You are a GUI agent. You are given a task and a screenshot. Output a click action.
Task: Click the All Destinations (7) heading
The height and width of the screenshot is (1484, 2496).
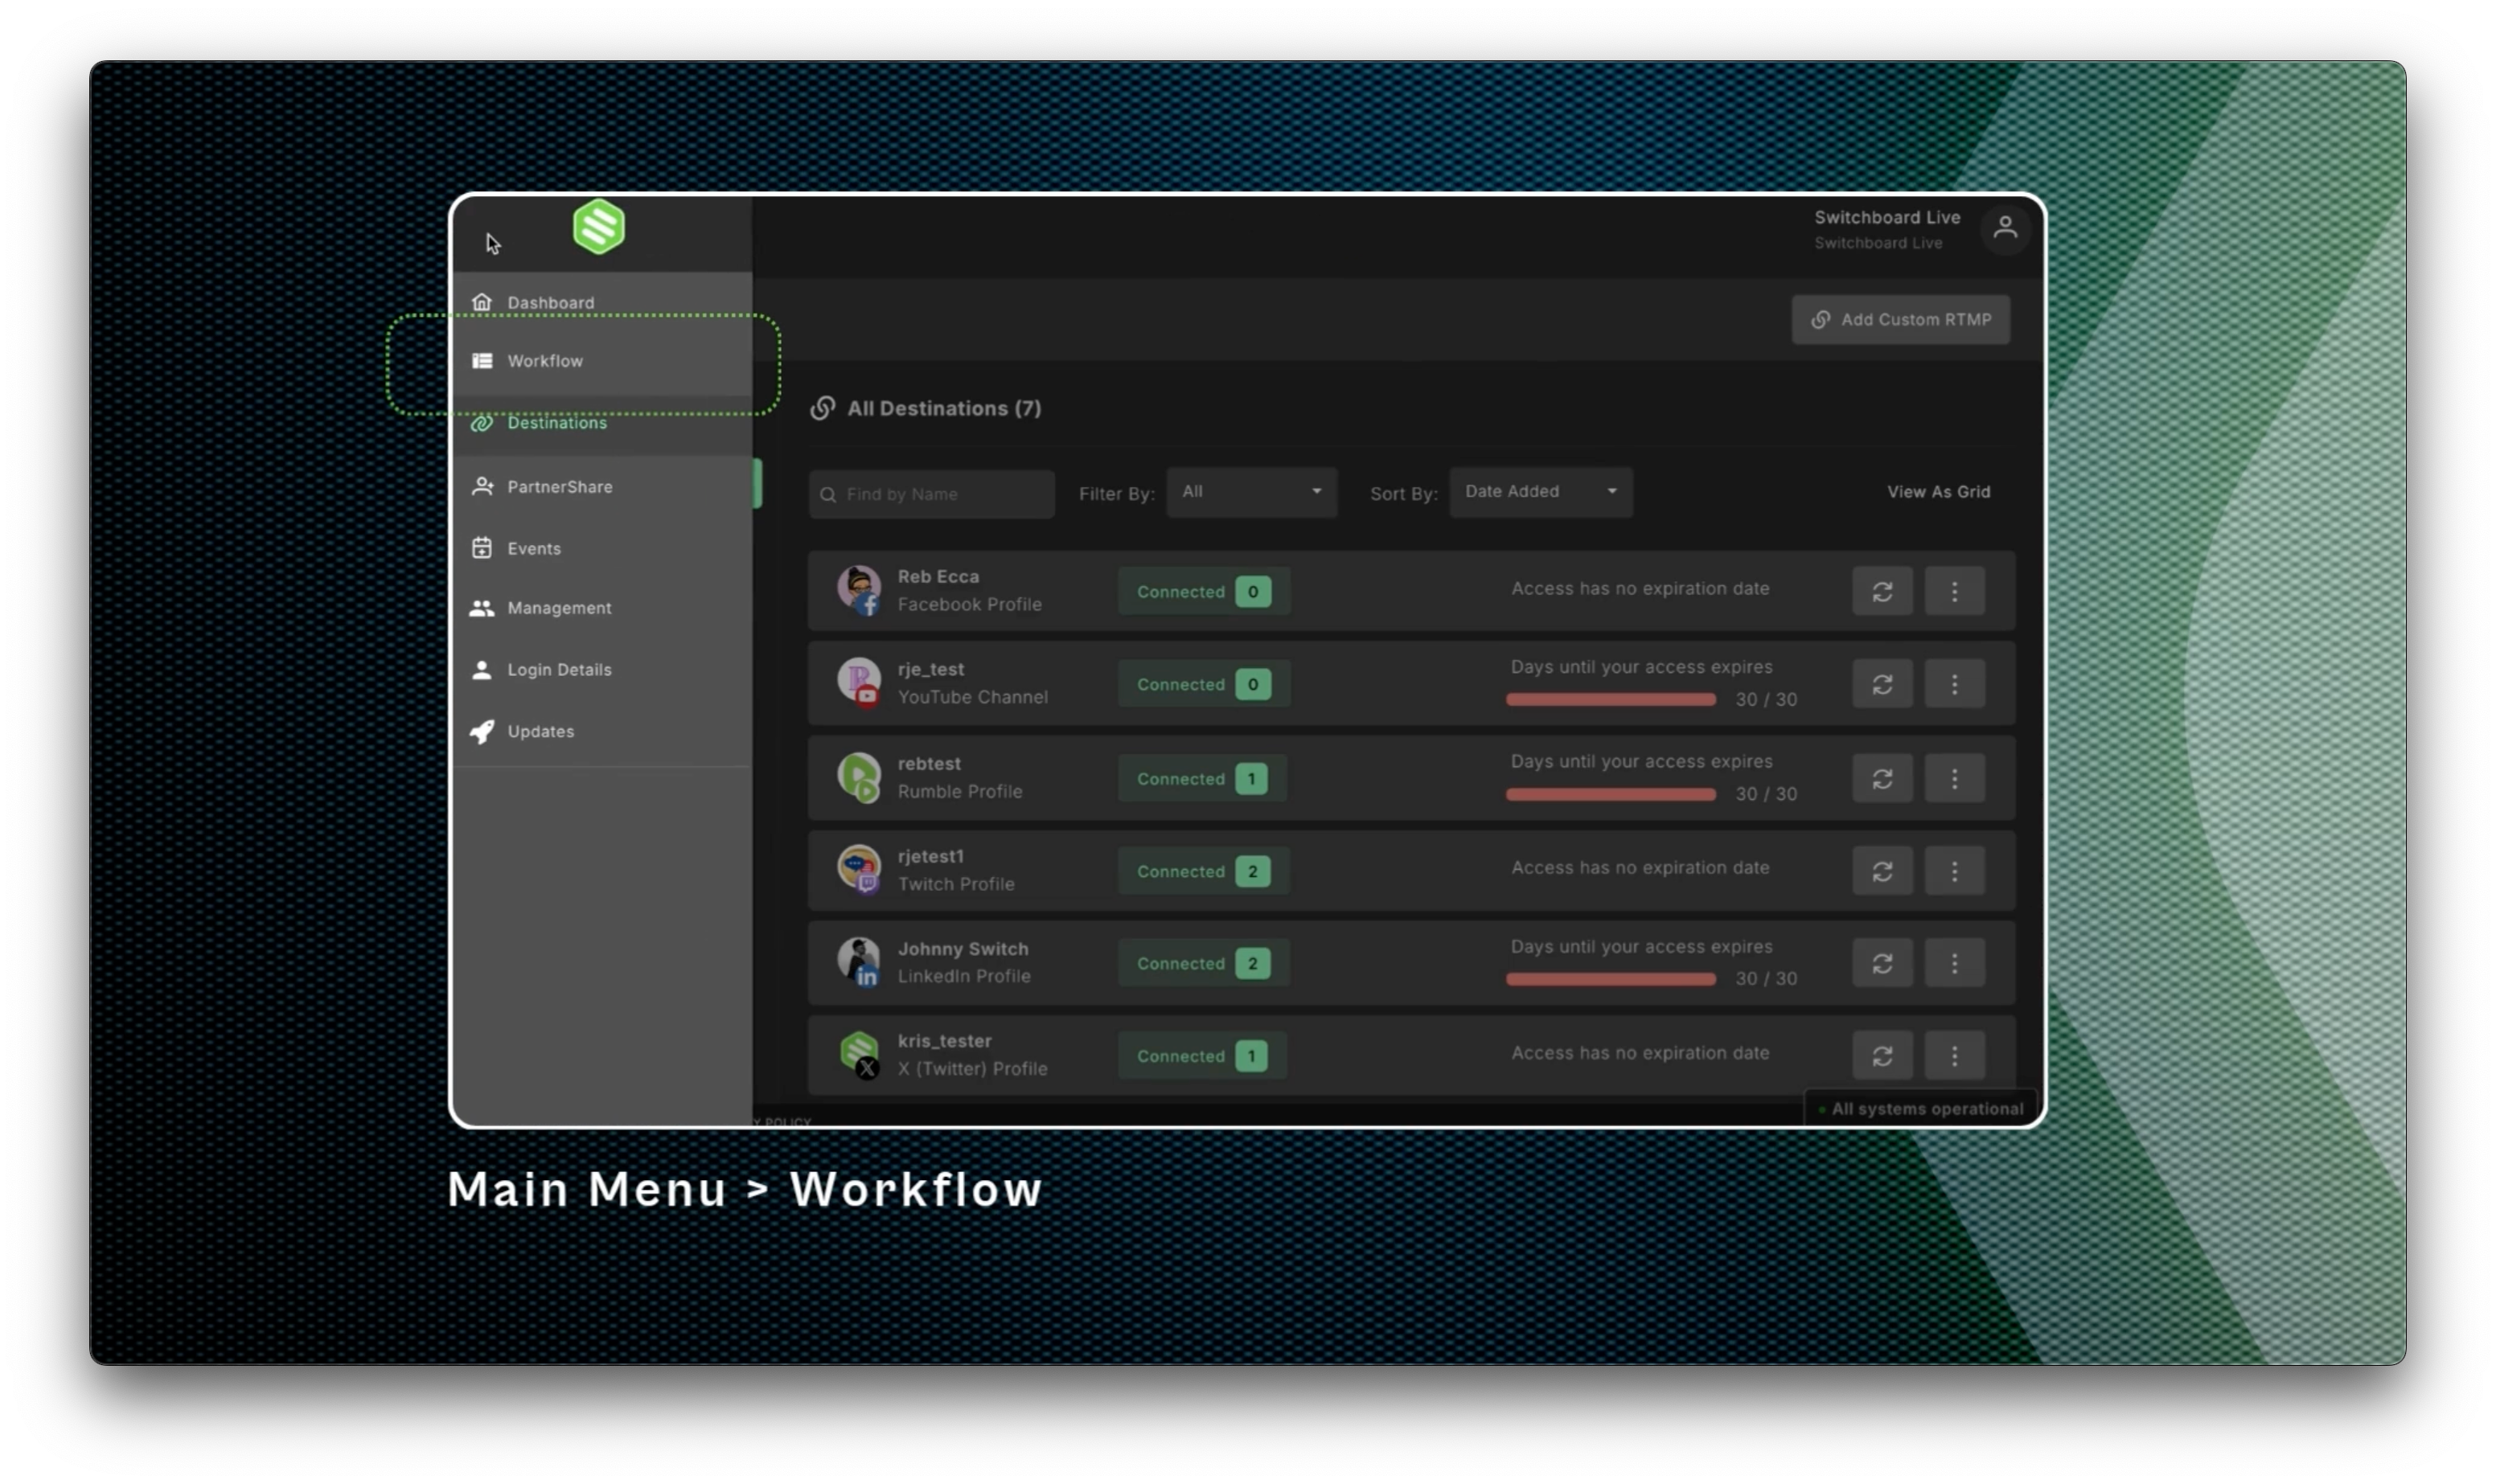pos(944,408)
